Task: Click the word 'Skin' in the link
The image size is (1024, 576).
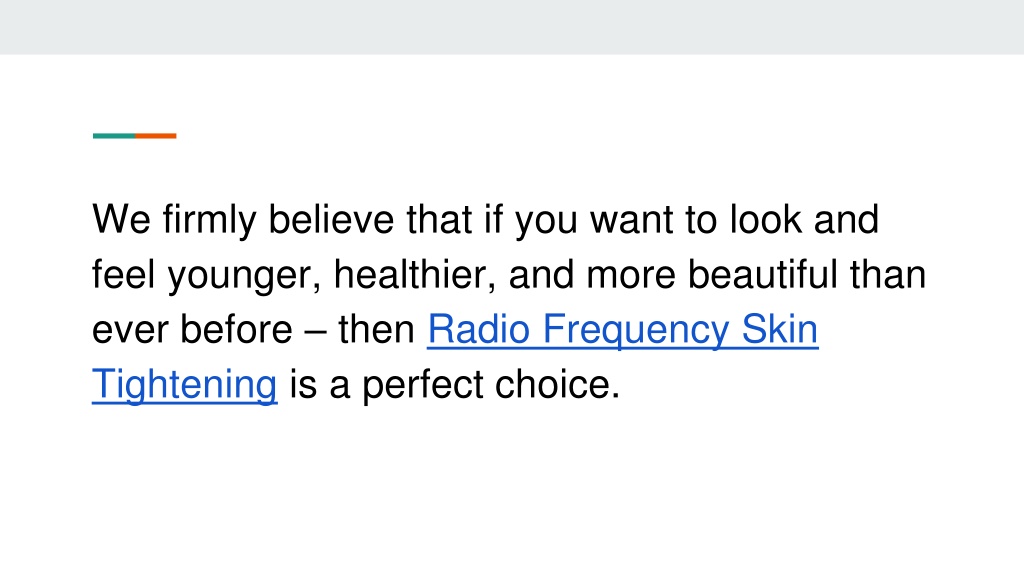Action: (x=780, y=329)
